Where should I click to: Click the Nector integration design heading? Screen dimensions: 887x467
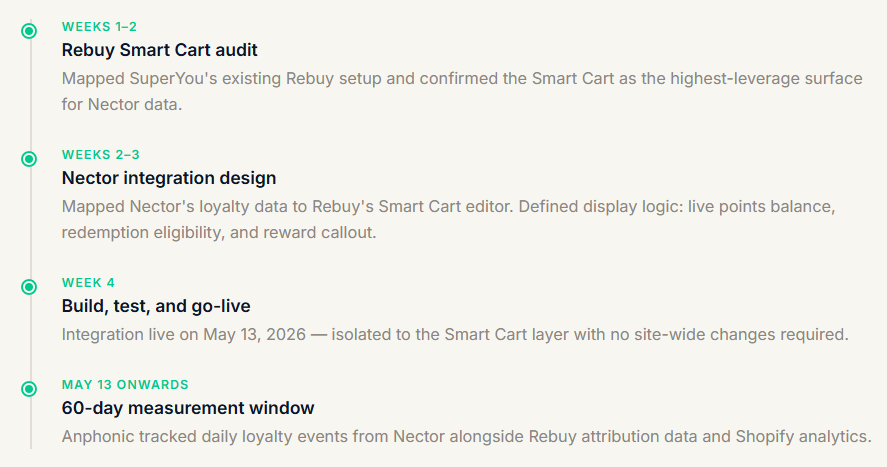169,178
